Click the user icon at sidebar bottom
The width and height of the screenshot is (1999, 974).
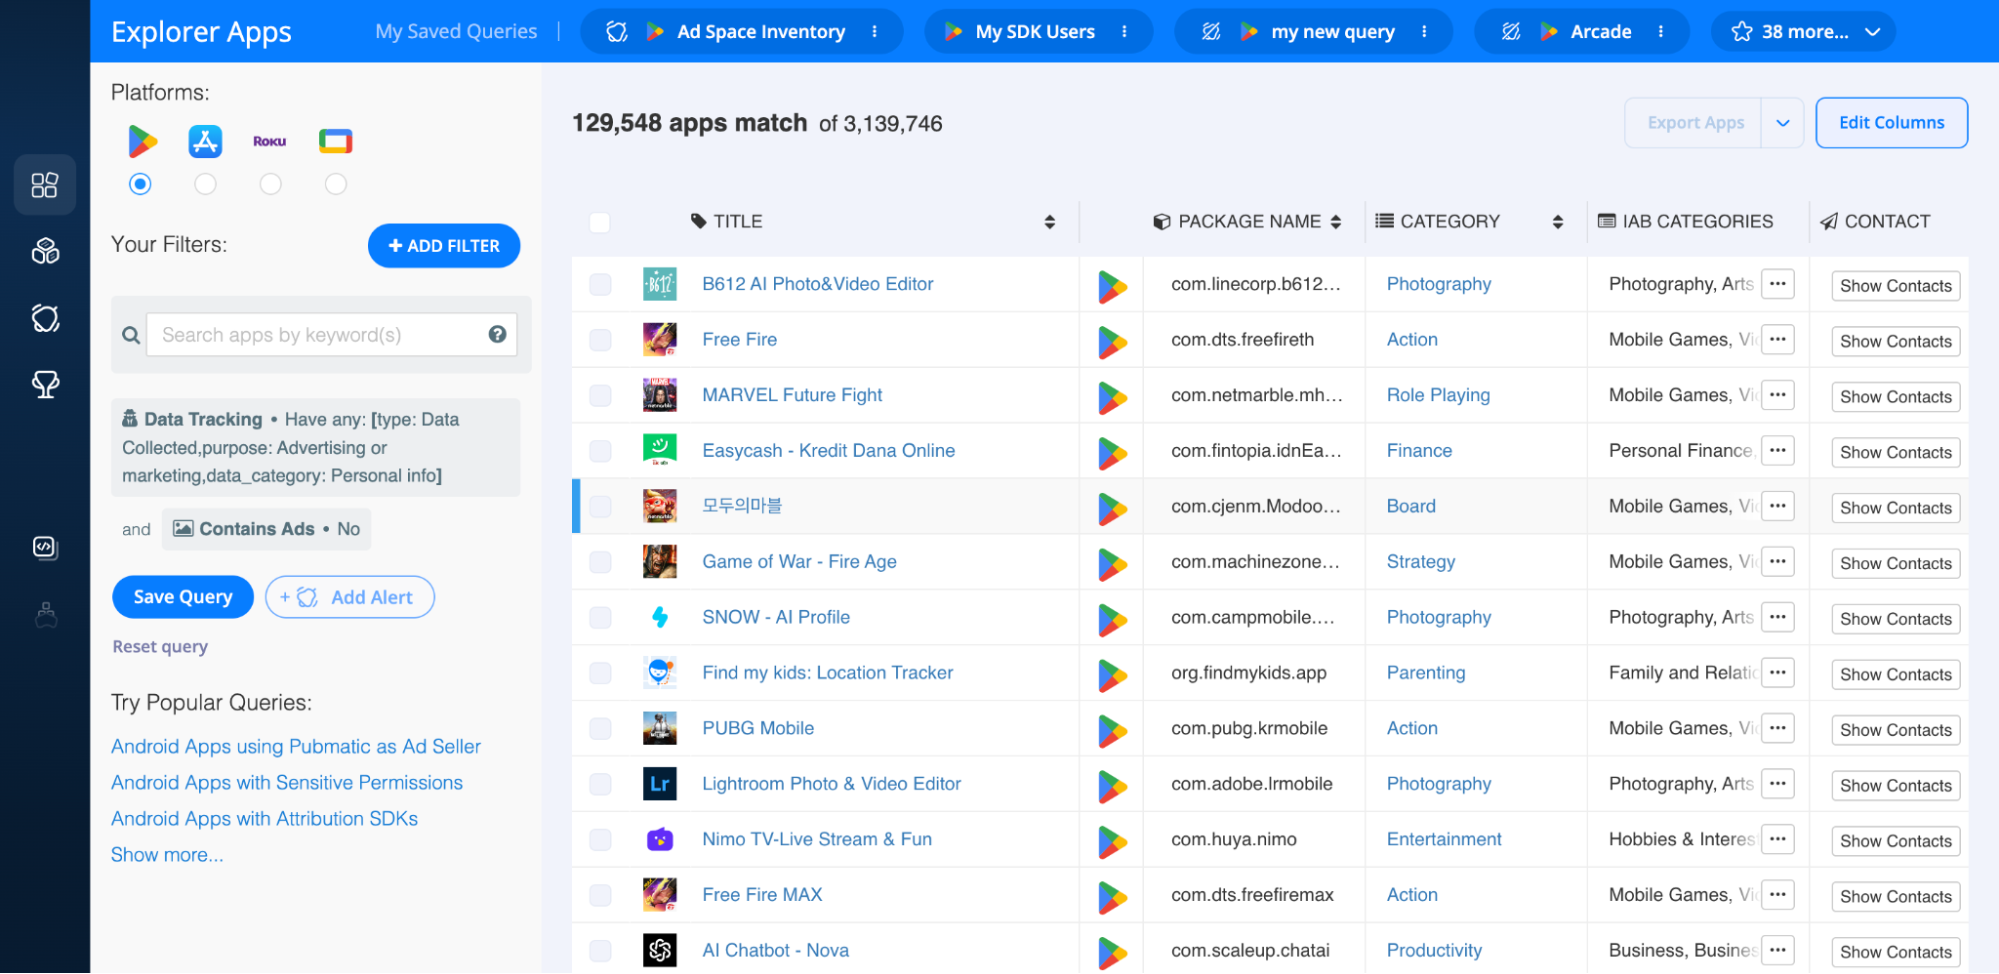tap(45, 614)
